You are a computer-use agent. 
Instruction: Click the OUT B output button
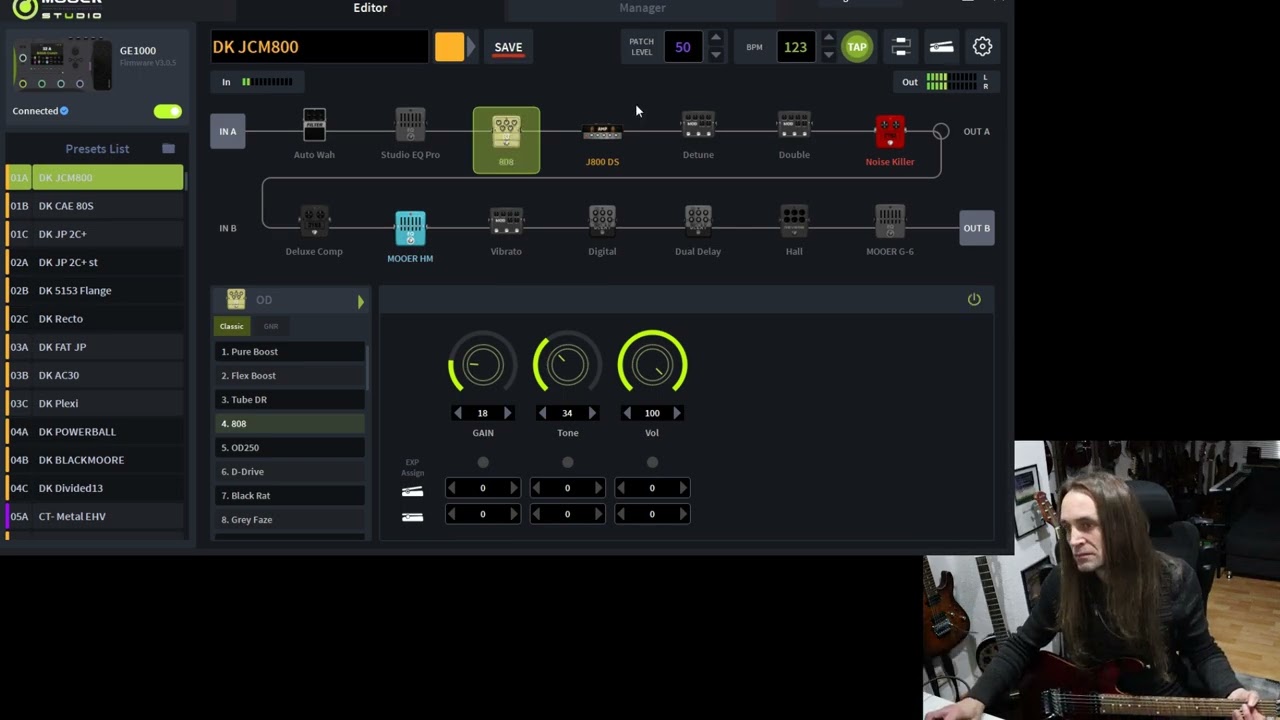[977, 228]
